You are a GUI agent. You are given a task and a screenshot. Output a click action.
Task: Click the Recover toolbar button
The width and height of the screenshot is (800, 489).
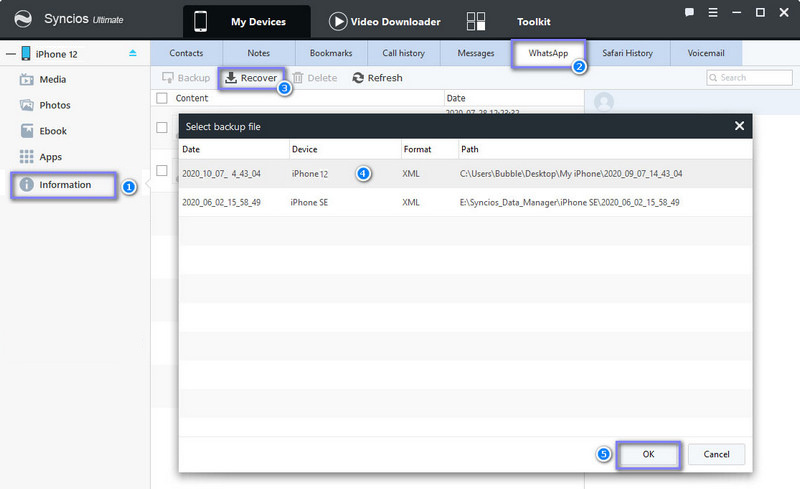click(251, 78)
